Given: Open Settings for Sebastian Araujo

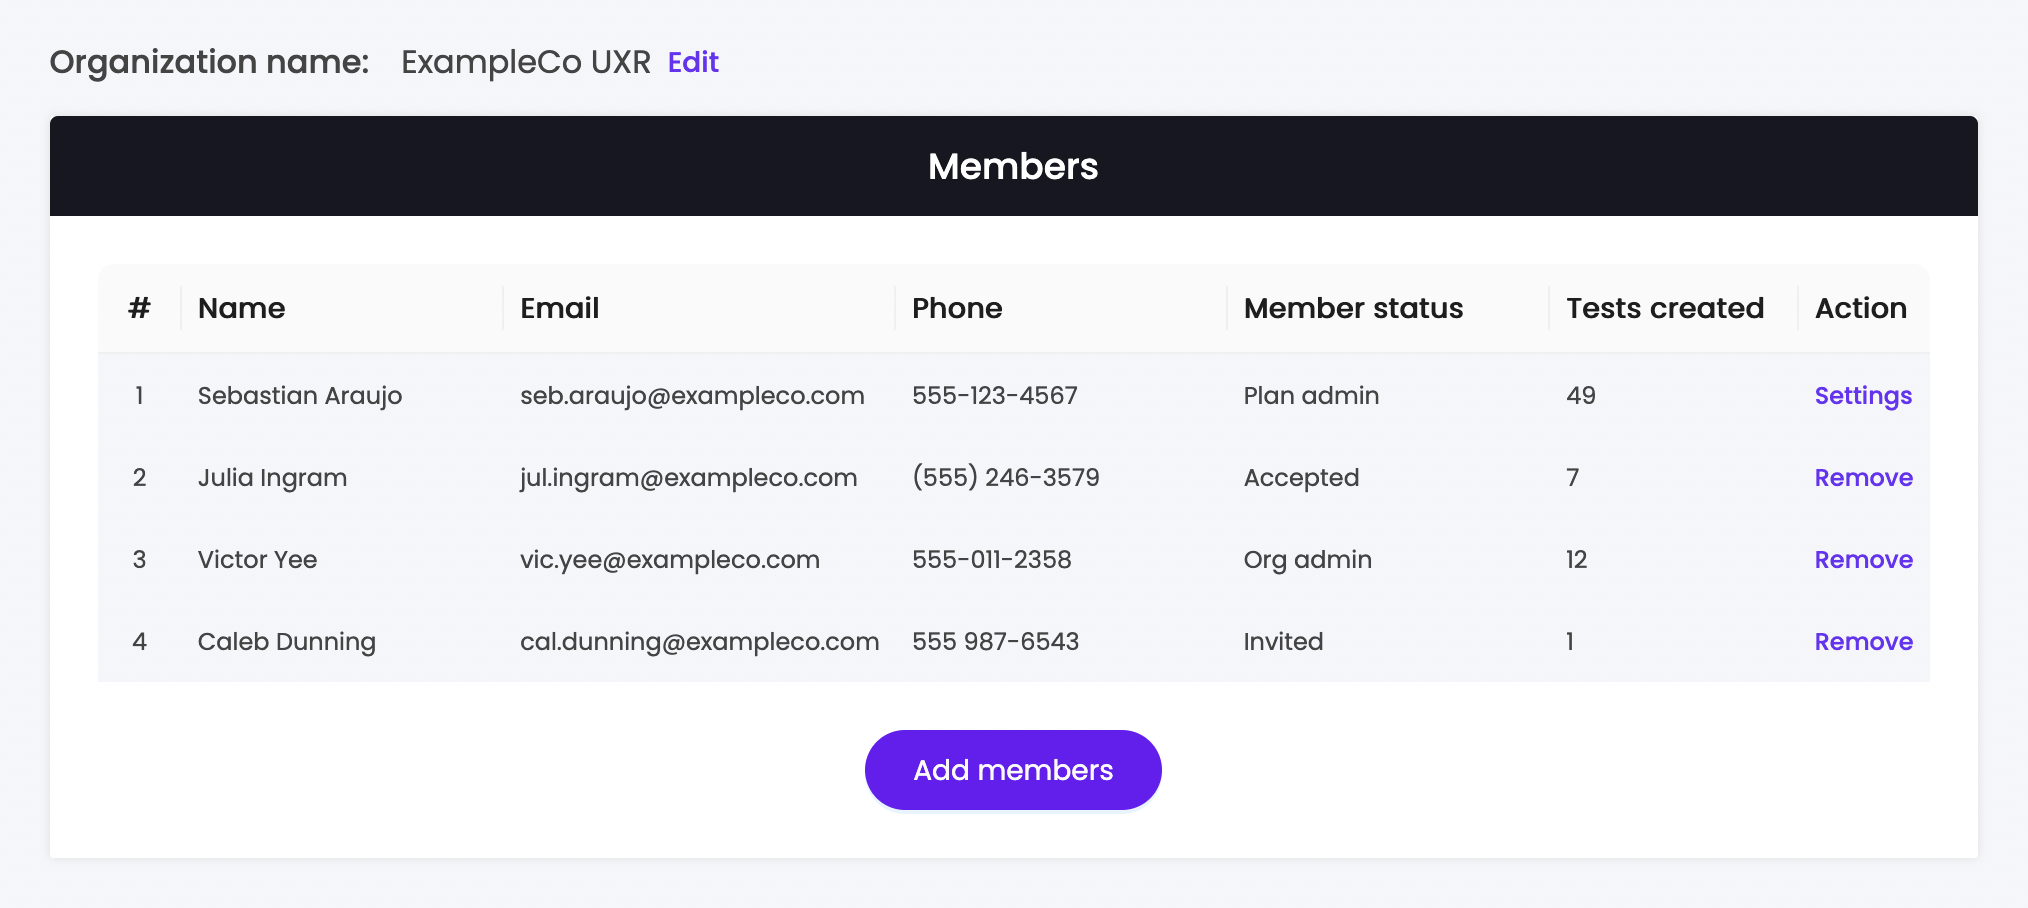Looking at the screenshot, I should point(1863,396).
